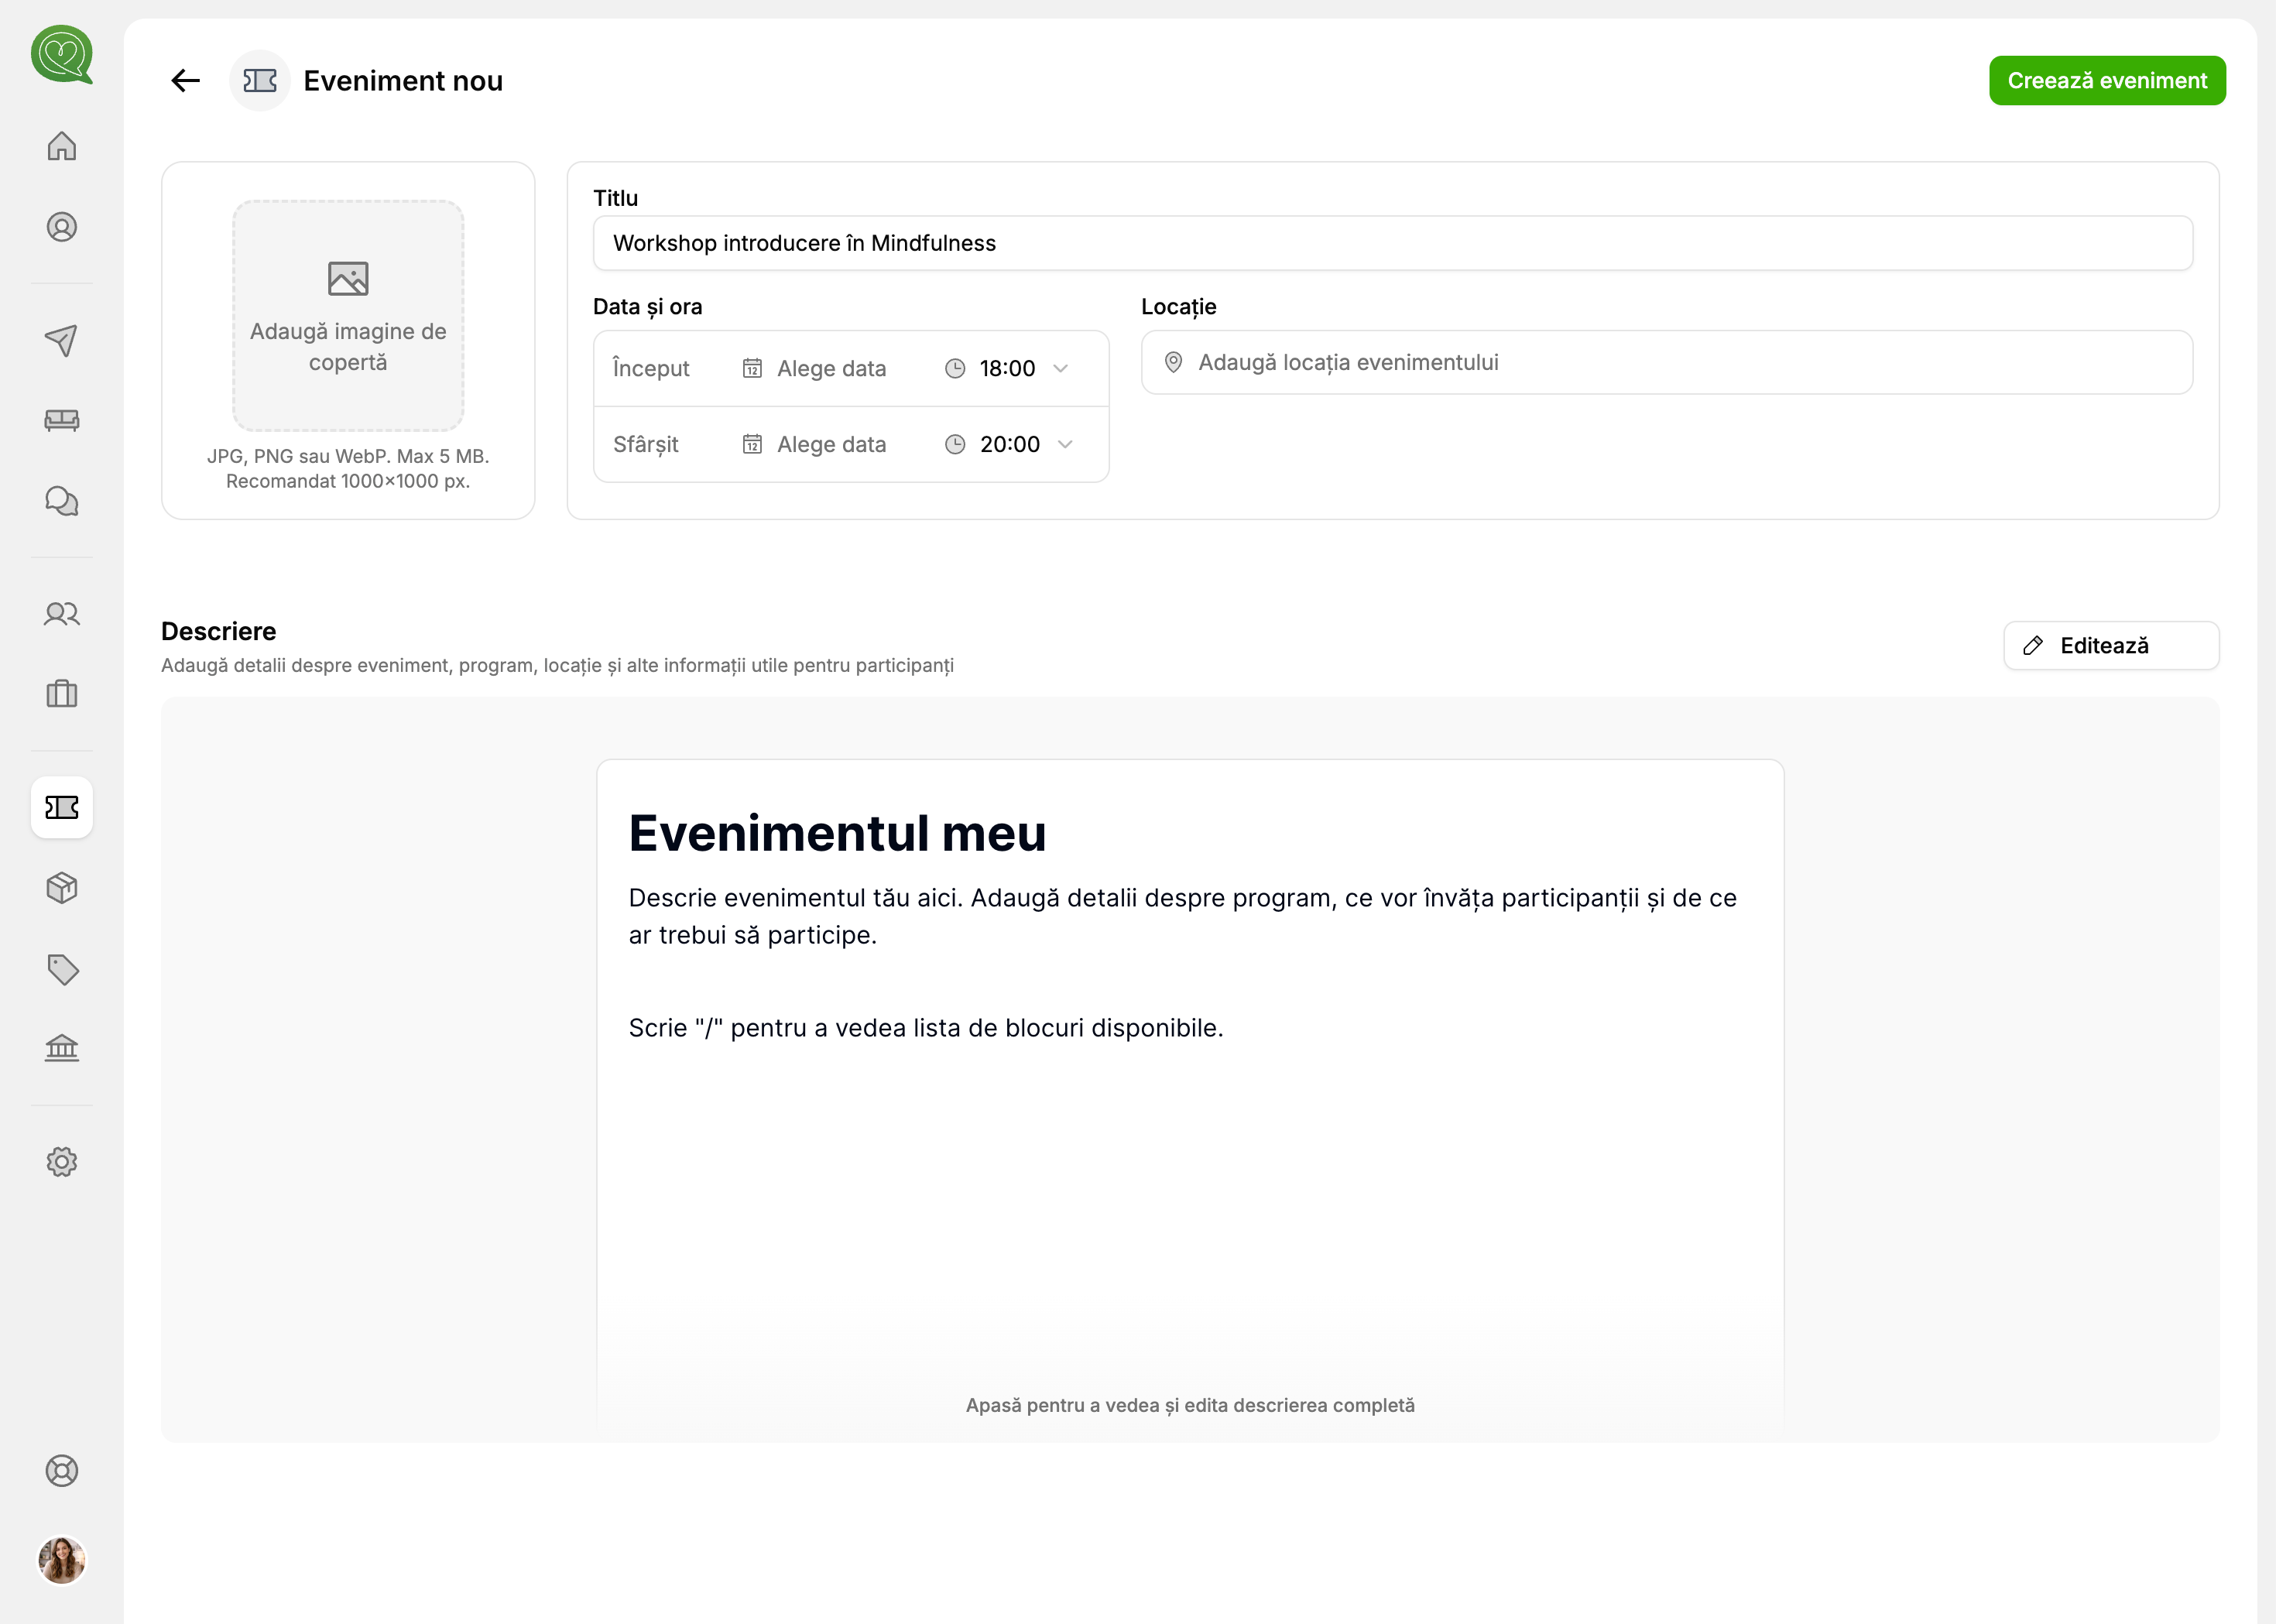Open the briefcase icon in sidebar

[x=62, y=694]
